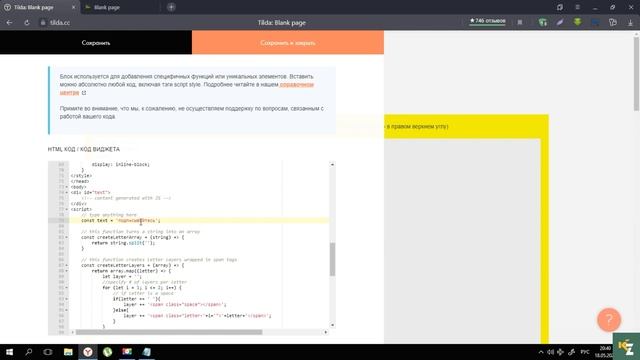Click the orange "Сохранить и закрыть" button

288,42
